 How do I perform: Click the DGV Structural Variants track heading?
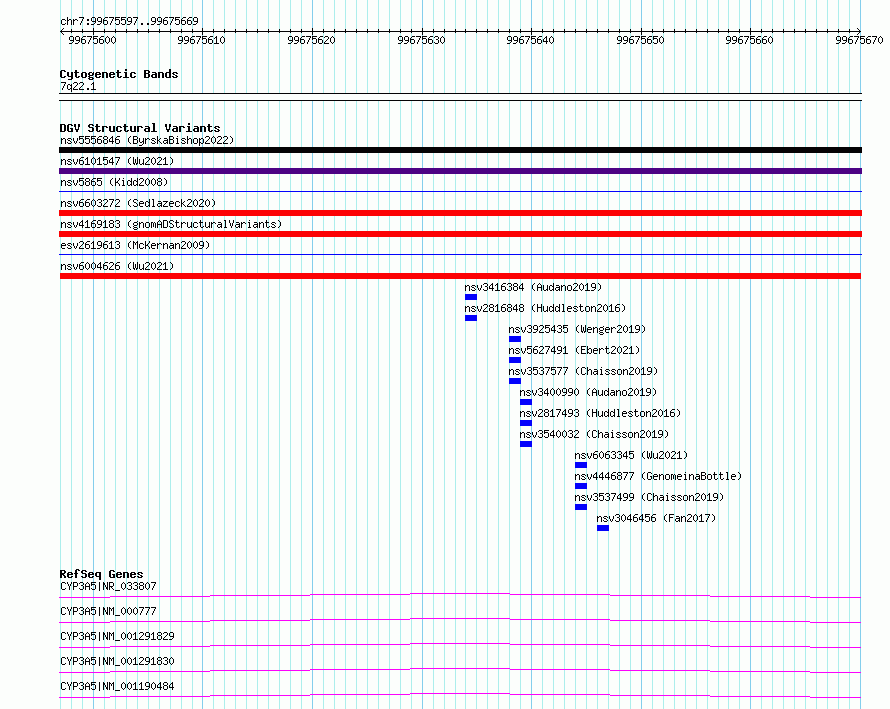[140, 128]
